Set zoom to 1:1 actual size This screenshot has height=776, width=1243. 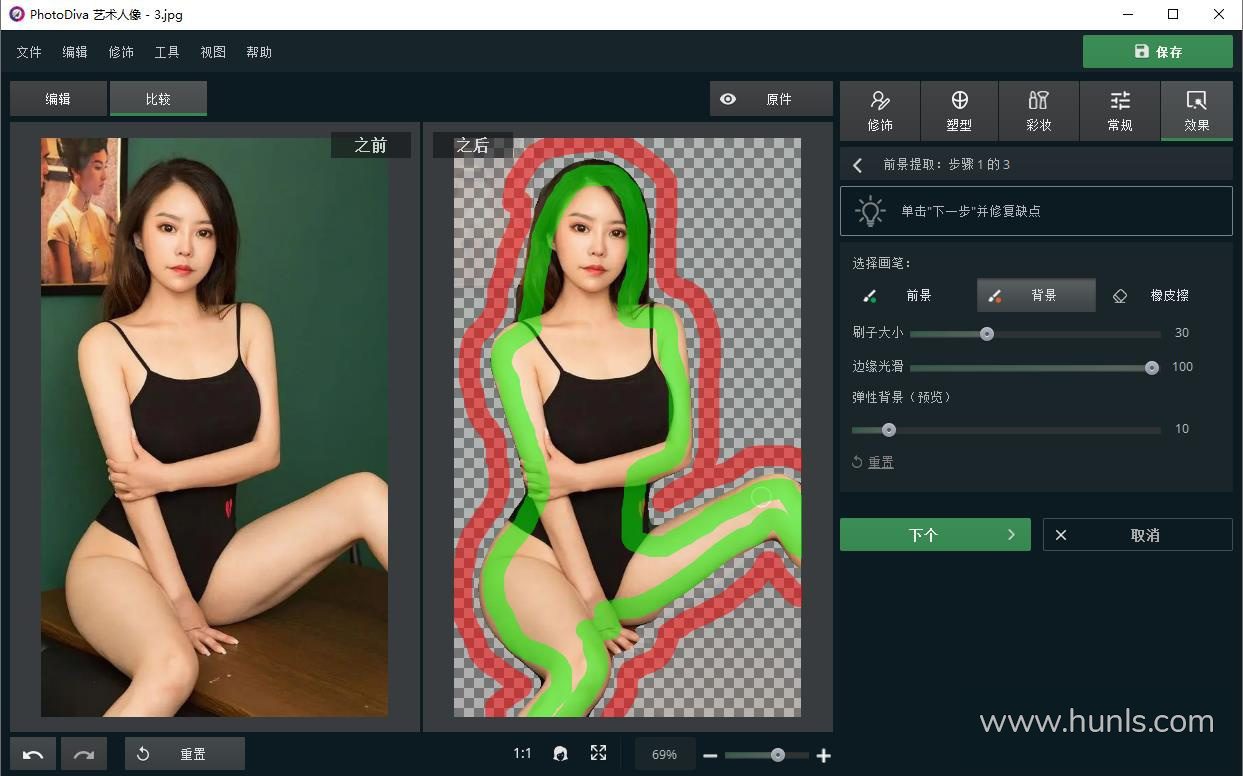[x=522, y=754]
